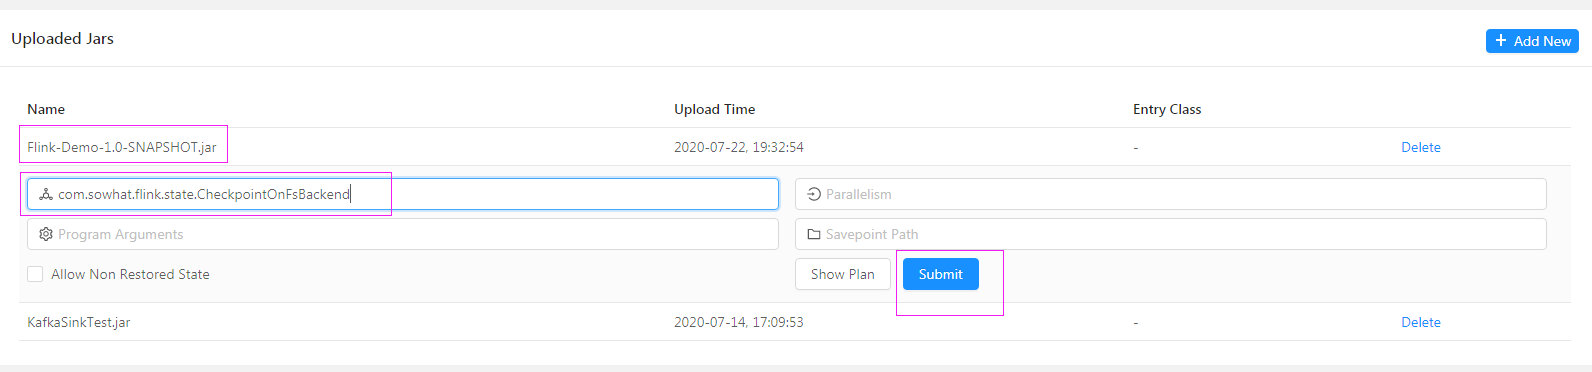
Task: Click the Entry Class column header
Action: (x=1167, y=109)
